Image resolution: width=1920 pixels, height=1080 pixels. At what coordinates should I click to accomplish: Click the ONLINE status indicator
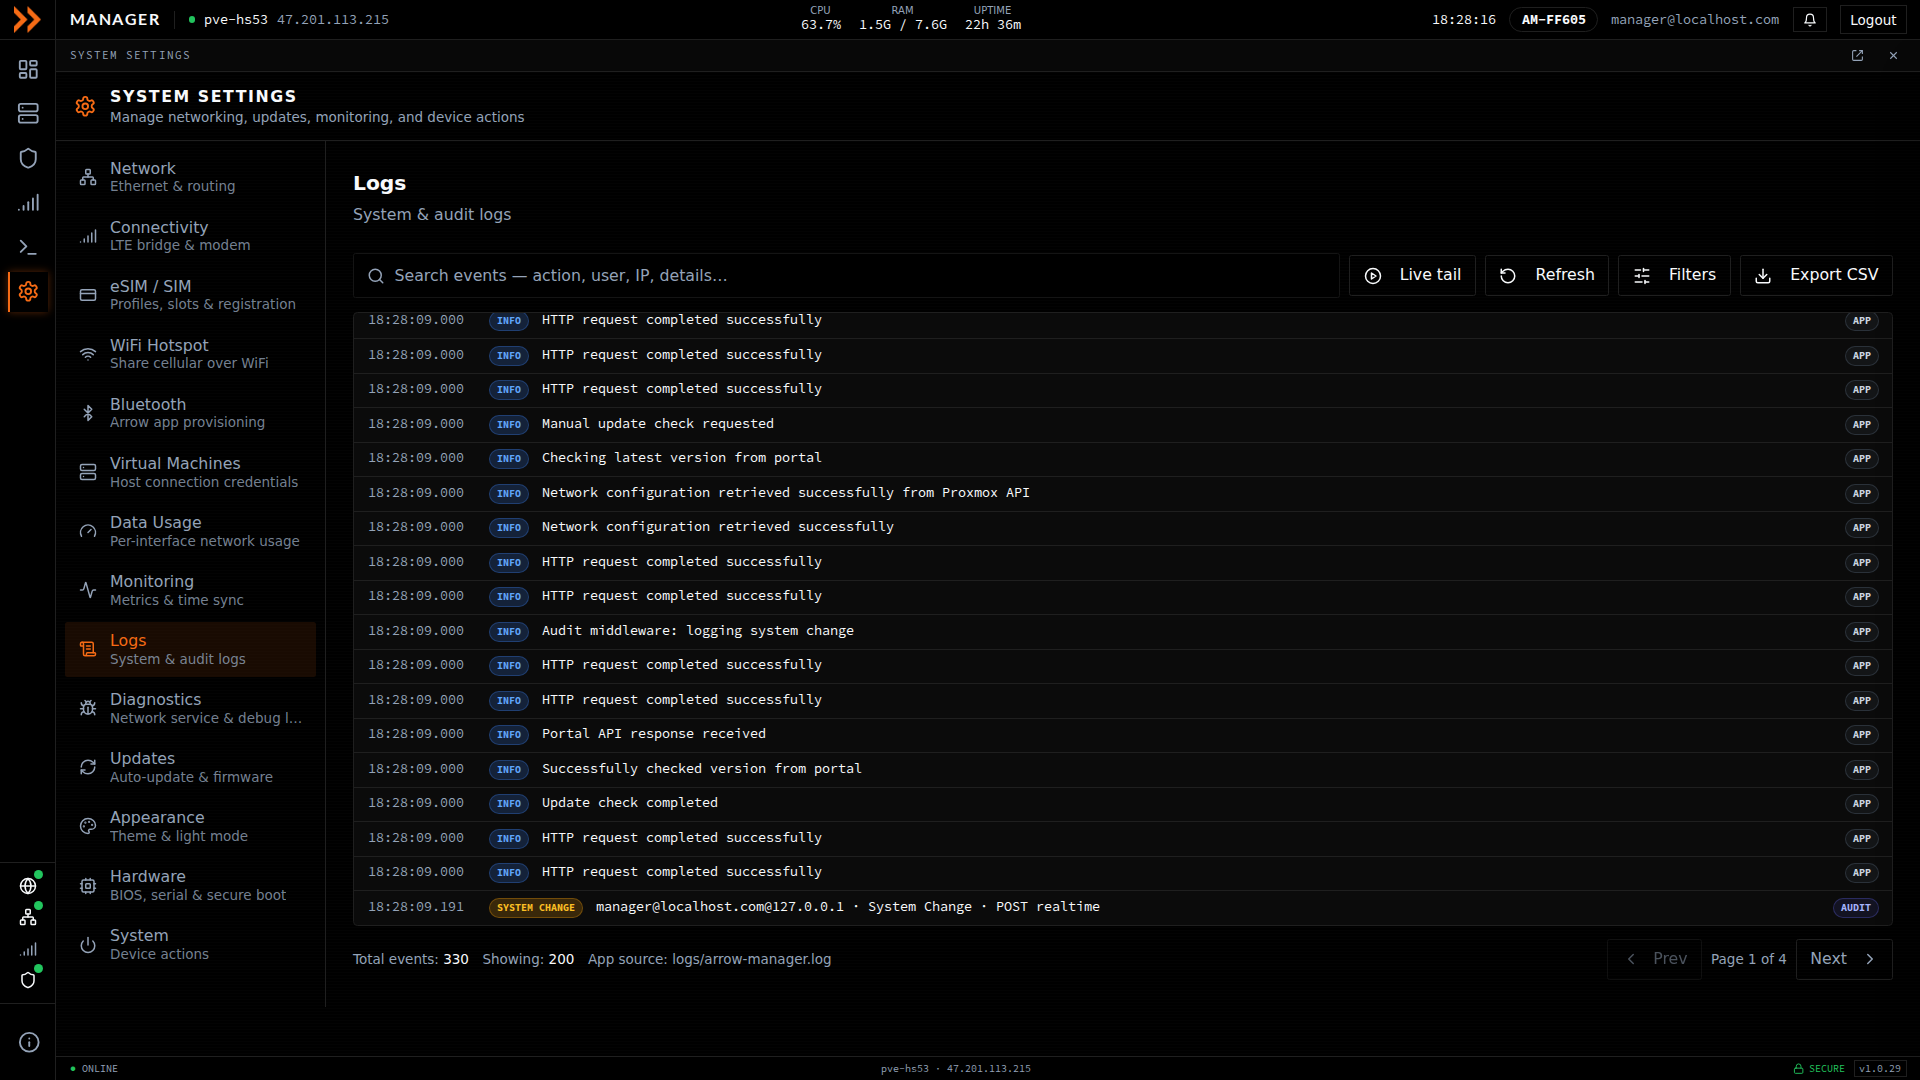pyautogui.click(x=94, y=1069)
